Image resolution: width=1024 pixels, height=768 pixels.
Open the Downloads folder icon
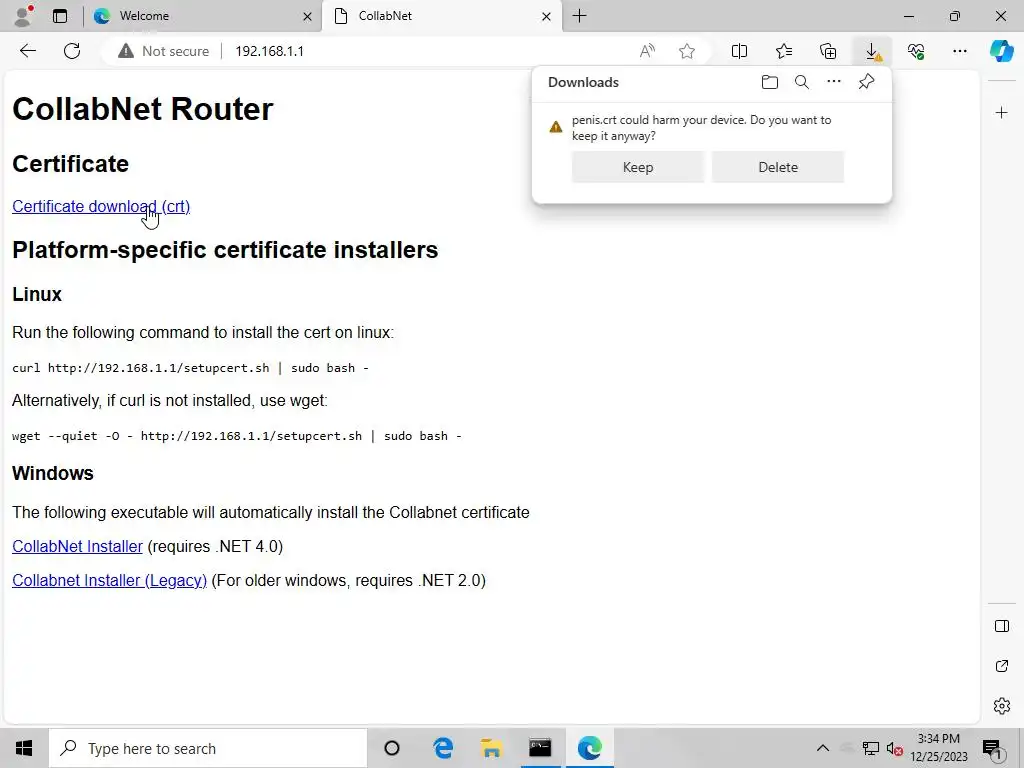pos(770,82)
